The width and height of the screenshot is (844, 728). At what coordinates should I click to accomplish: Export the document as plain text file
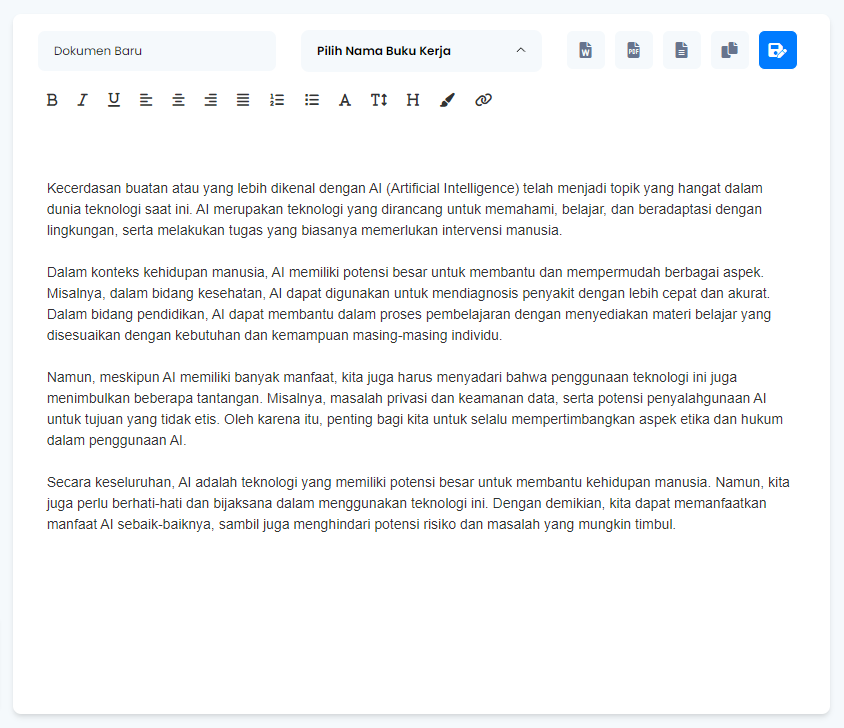681,50
